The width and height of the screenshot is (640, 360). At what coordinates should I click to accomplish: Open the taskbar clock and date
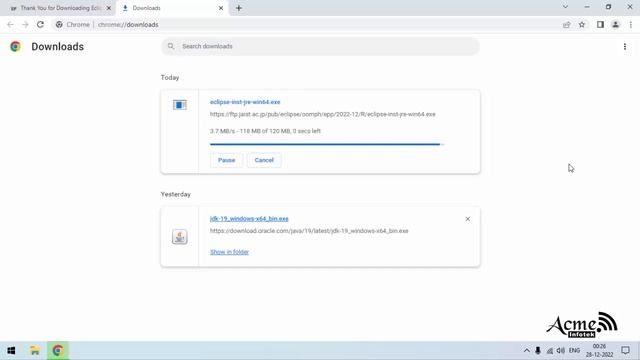point(600,351)
